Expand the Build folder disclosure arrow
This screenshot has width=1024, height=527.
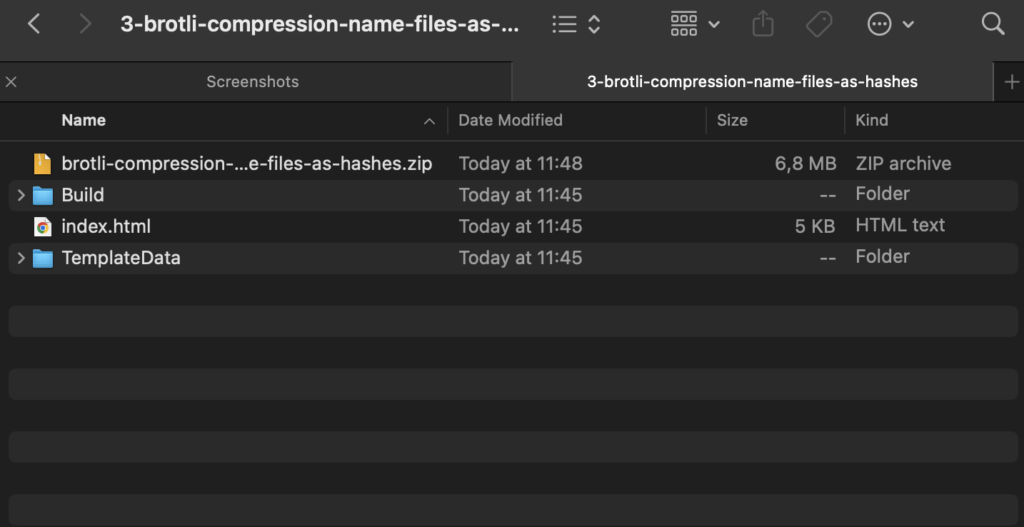[21, 195]
